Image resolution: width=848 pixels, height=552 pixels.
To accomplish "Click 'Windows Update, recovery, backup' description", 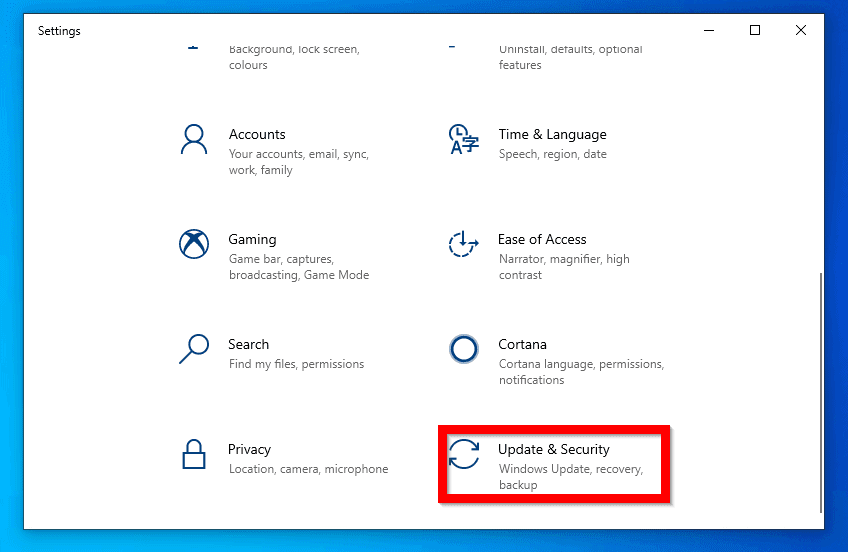I will pos(571,476).
